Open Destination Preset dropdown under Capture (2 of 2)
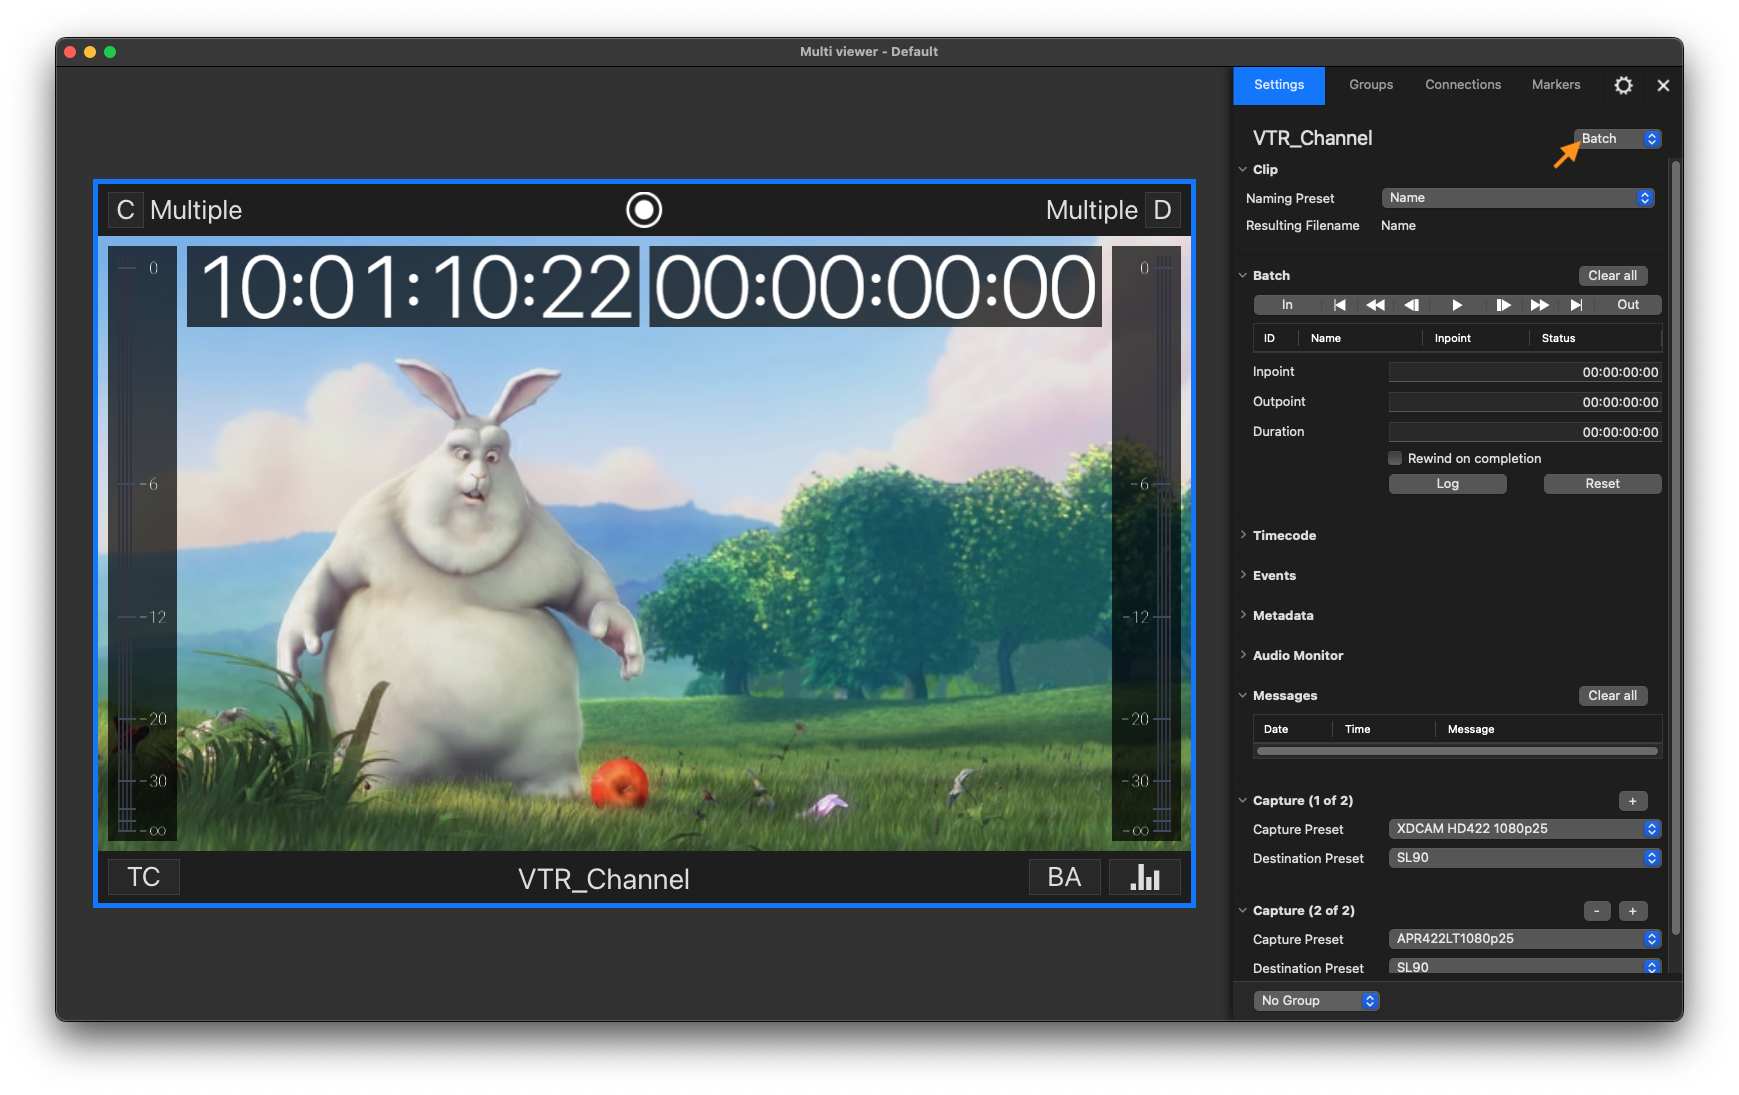The width and height of the screenshot is (1739, 1095). [x=1525, y=967]
